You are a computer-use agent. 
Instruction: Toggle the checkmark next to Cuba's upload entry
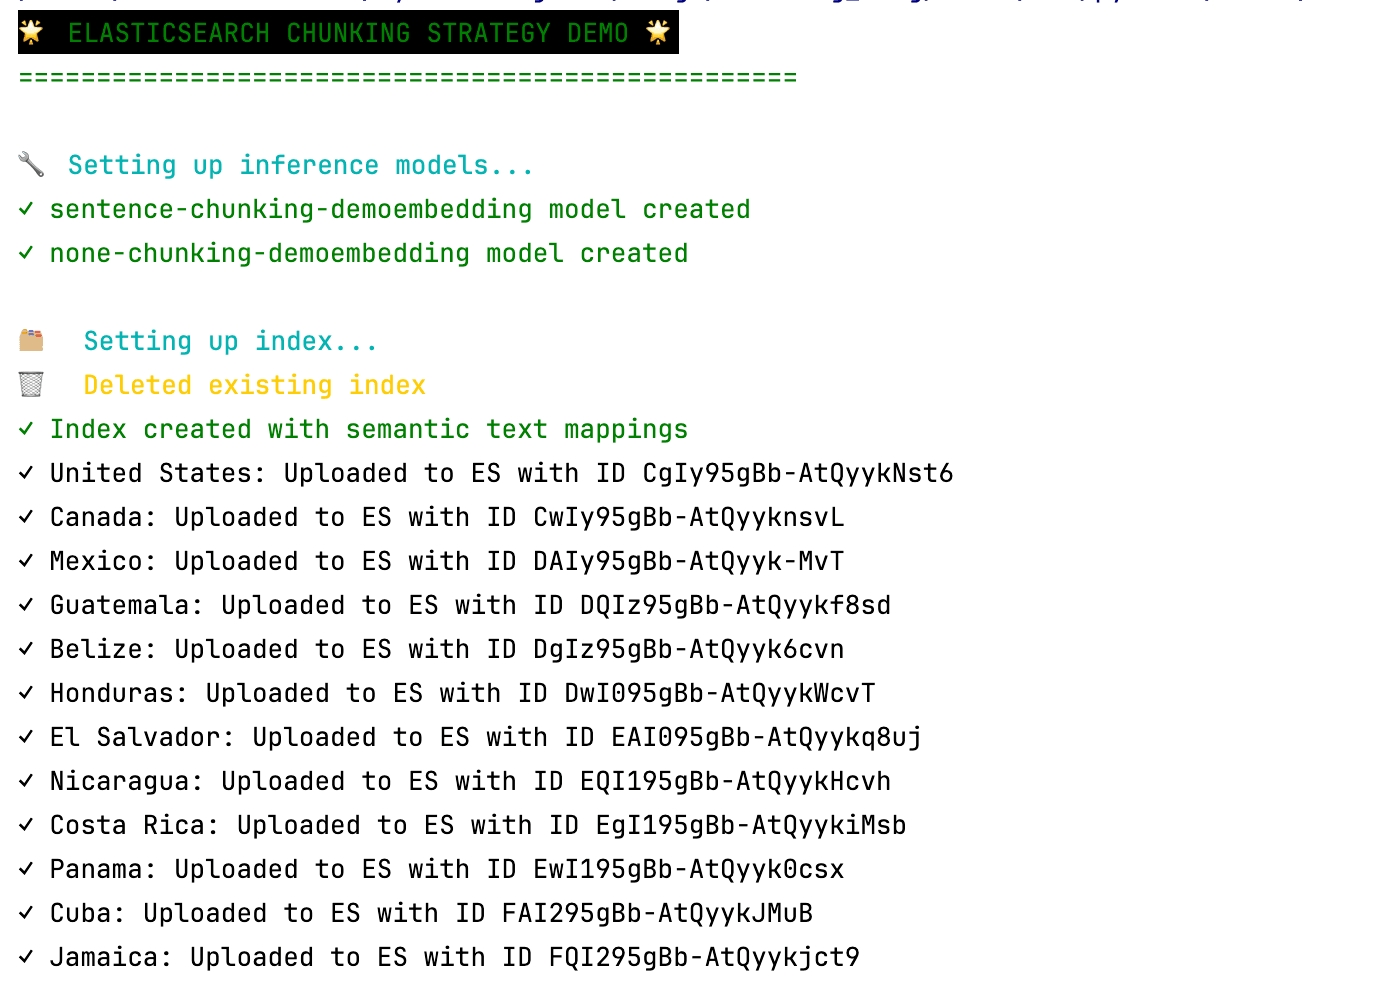[x=25, y=912]
